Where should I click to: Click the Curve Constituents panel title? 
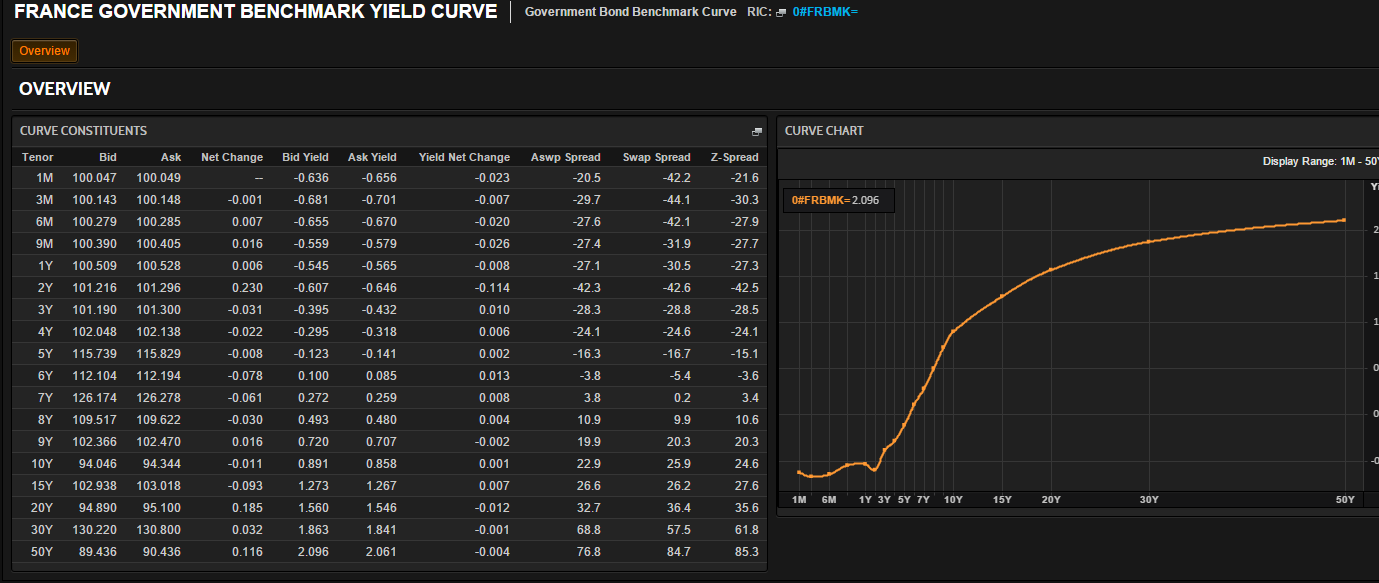pos(84,131)
